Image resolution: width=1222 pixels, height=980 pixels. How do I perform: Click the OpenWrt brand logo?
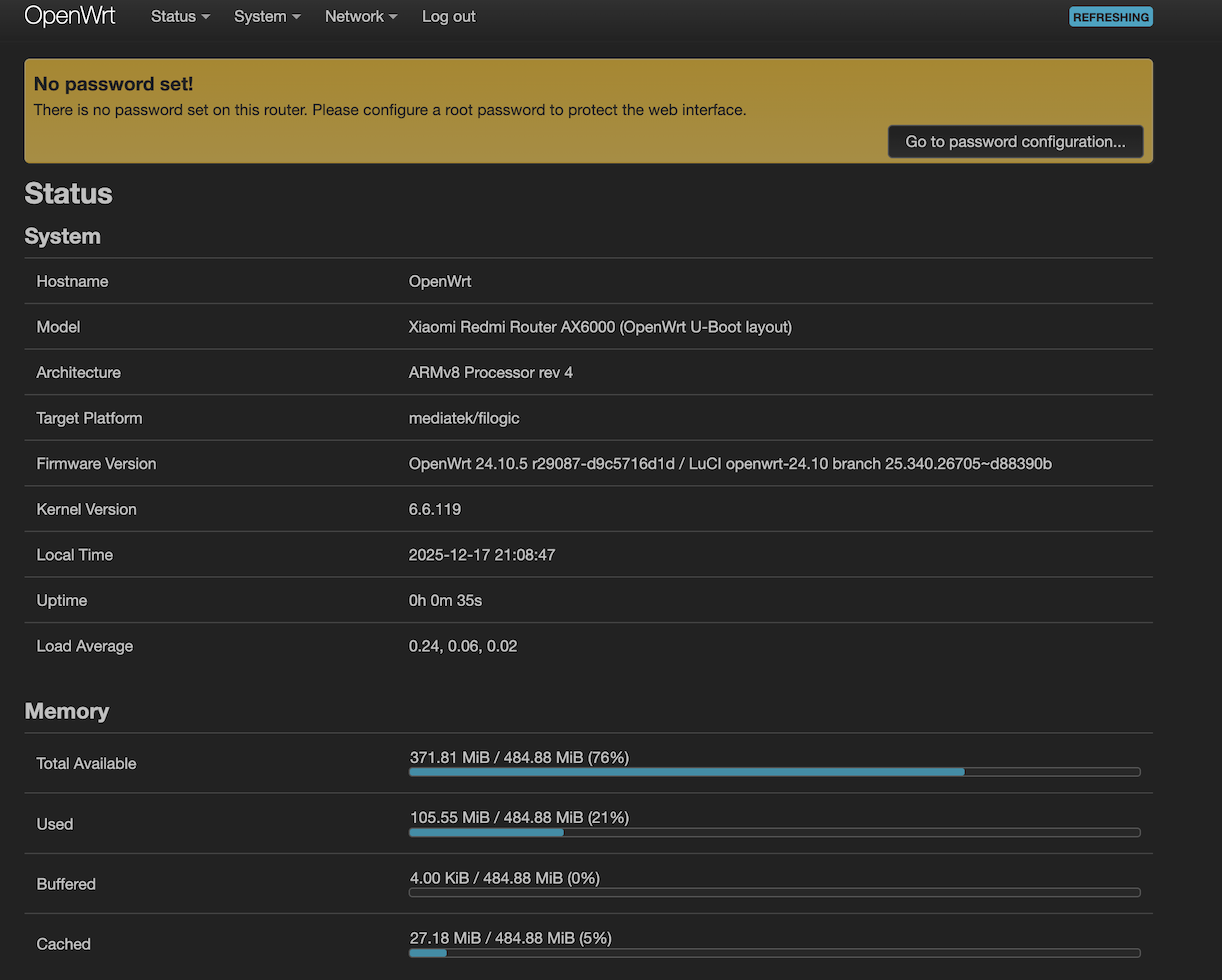(x=70, y=16)
